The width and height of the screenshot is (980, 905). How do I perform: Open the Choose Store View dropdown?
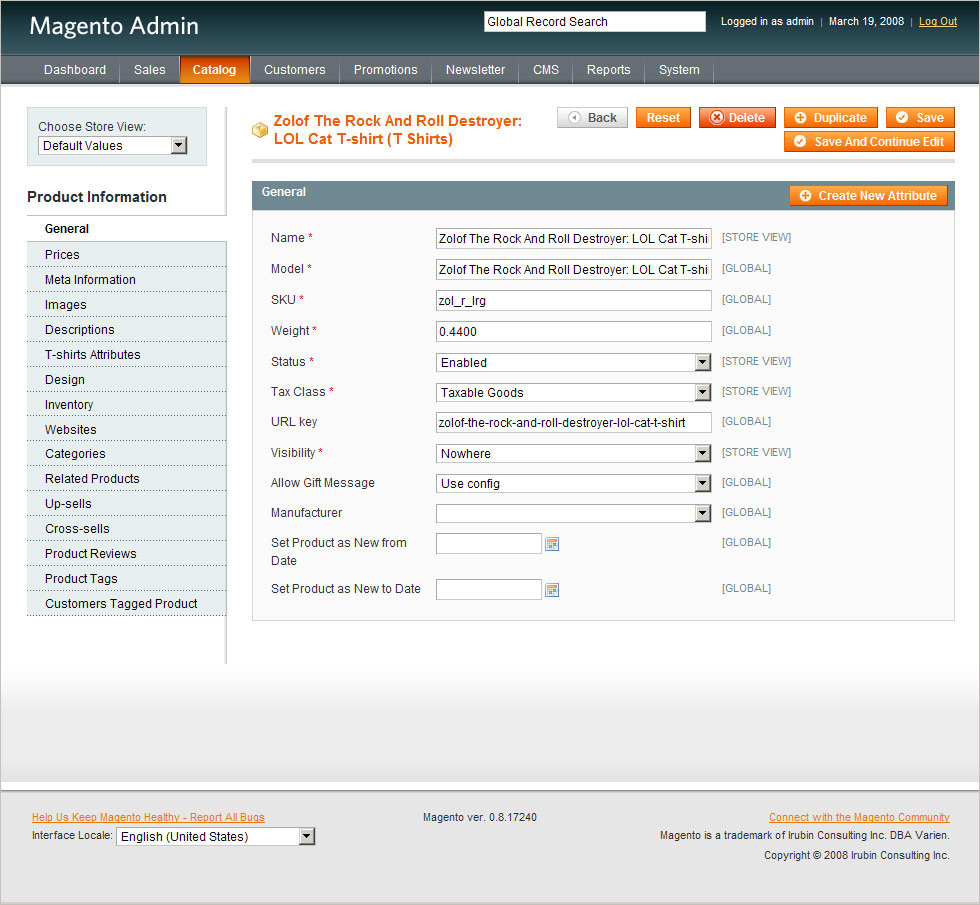(x=113, y=146)
